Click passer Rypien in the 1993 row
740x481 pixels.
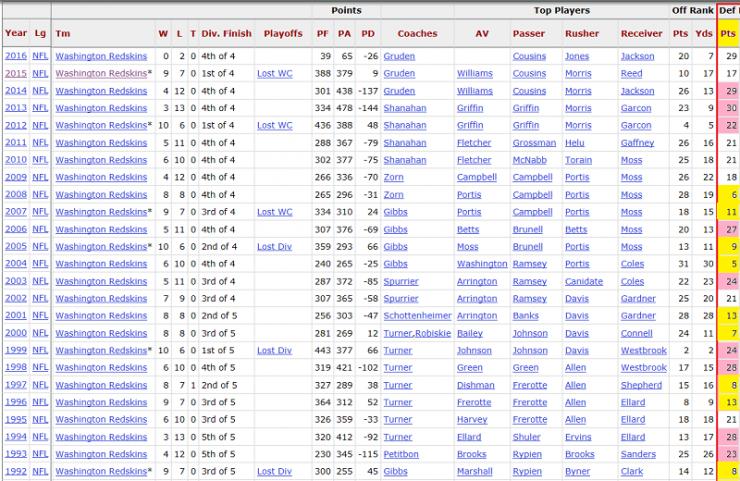click(x=527, y=454)
